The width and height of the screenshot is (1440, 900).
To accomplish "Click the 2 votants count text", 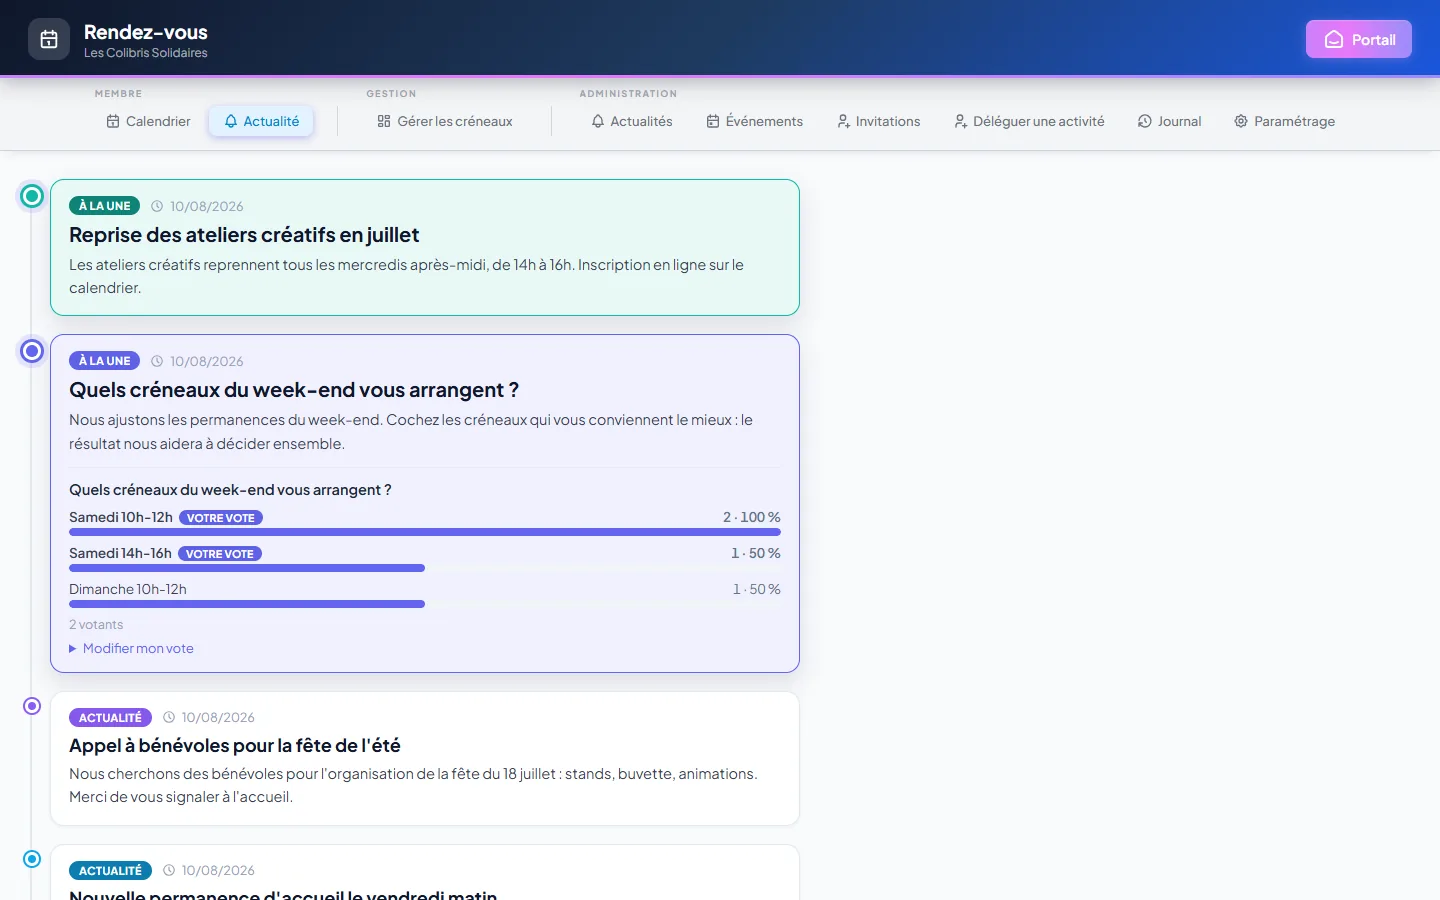I will coord(96,625).
